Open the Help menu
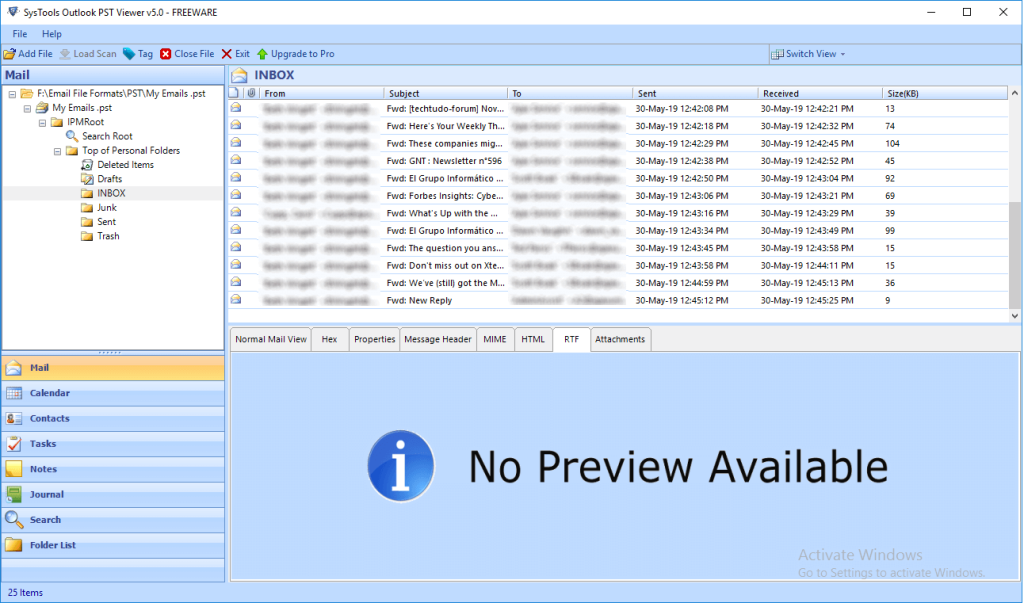The image size is (1024, 603). [x=52, y=34]
